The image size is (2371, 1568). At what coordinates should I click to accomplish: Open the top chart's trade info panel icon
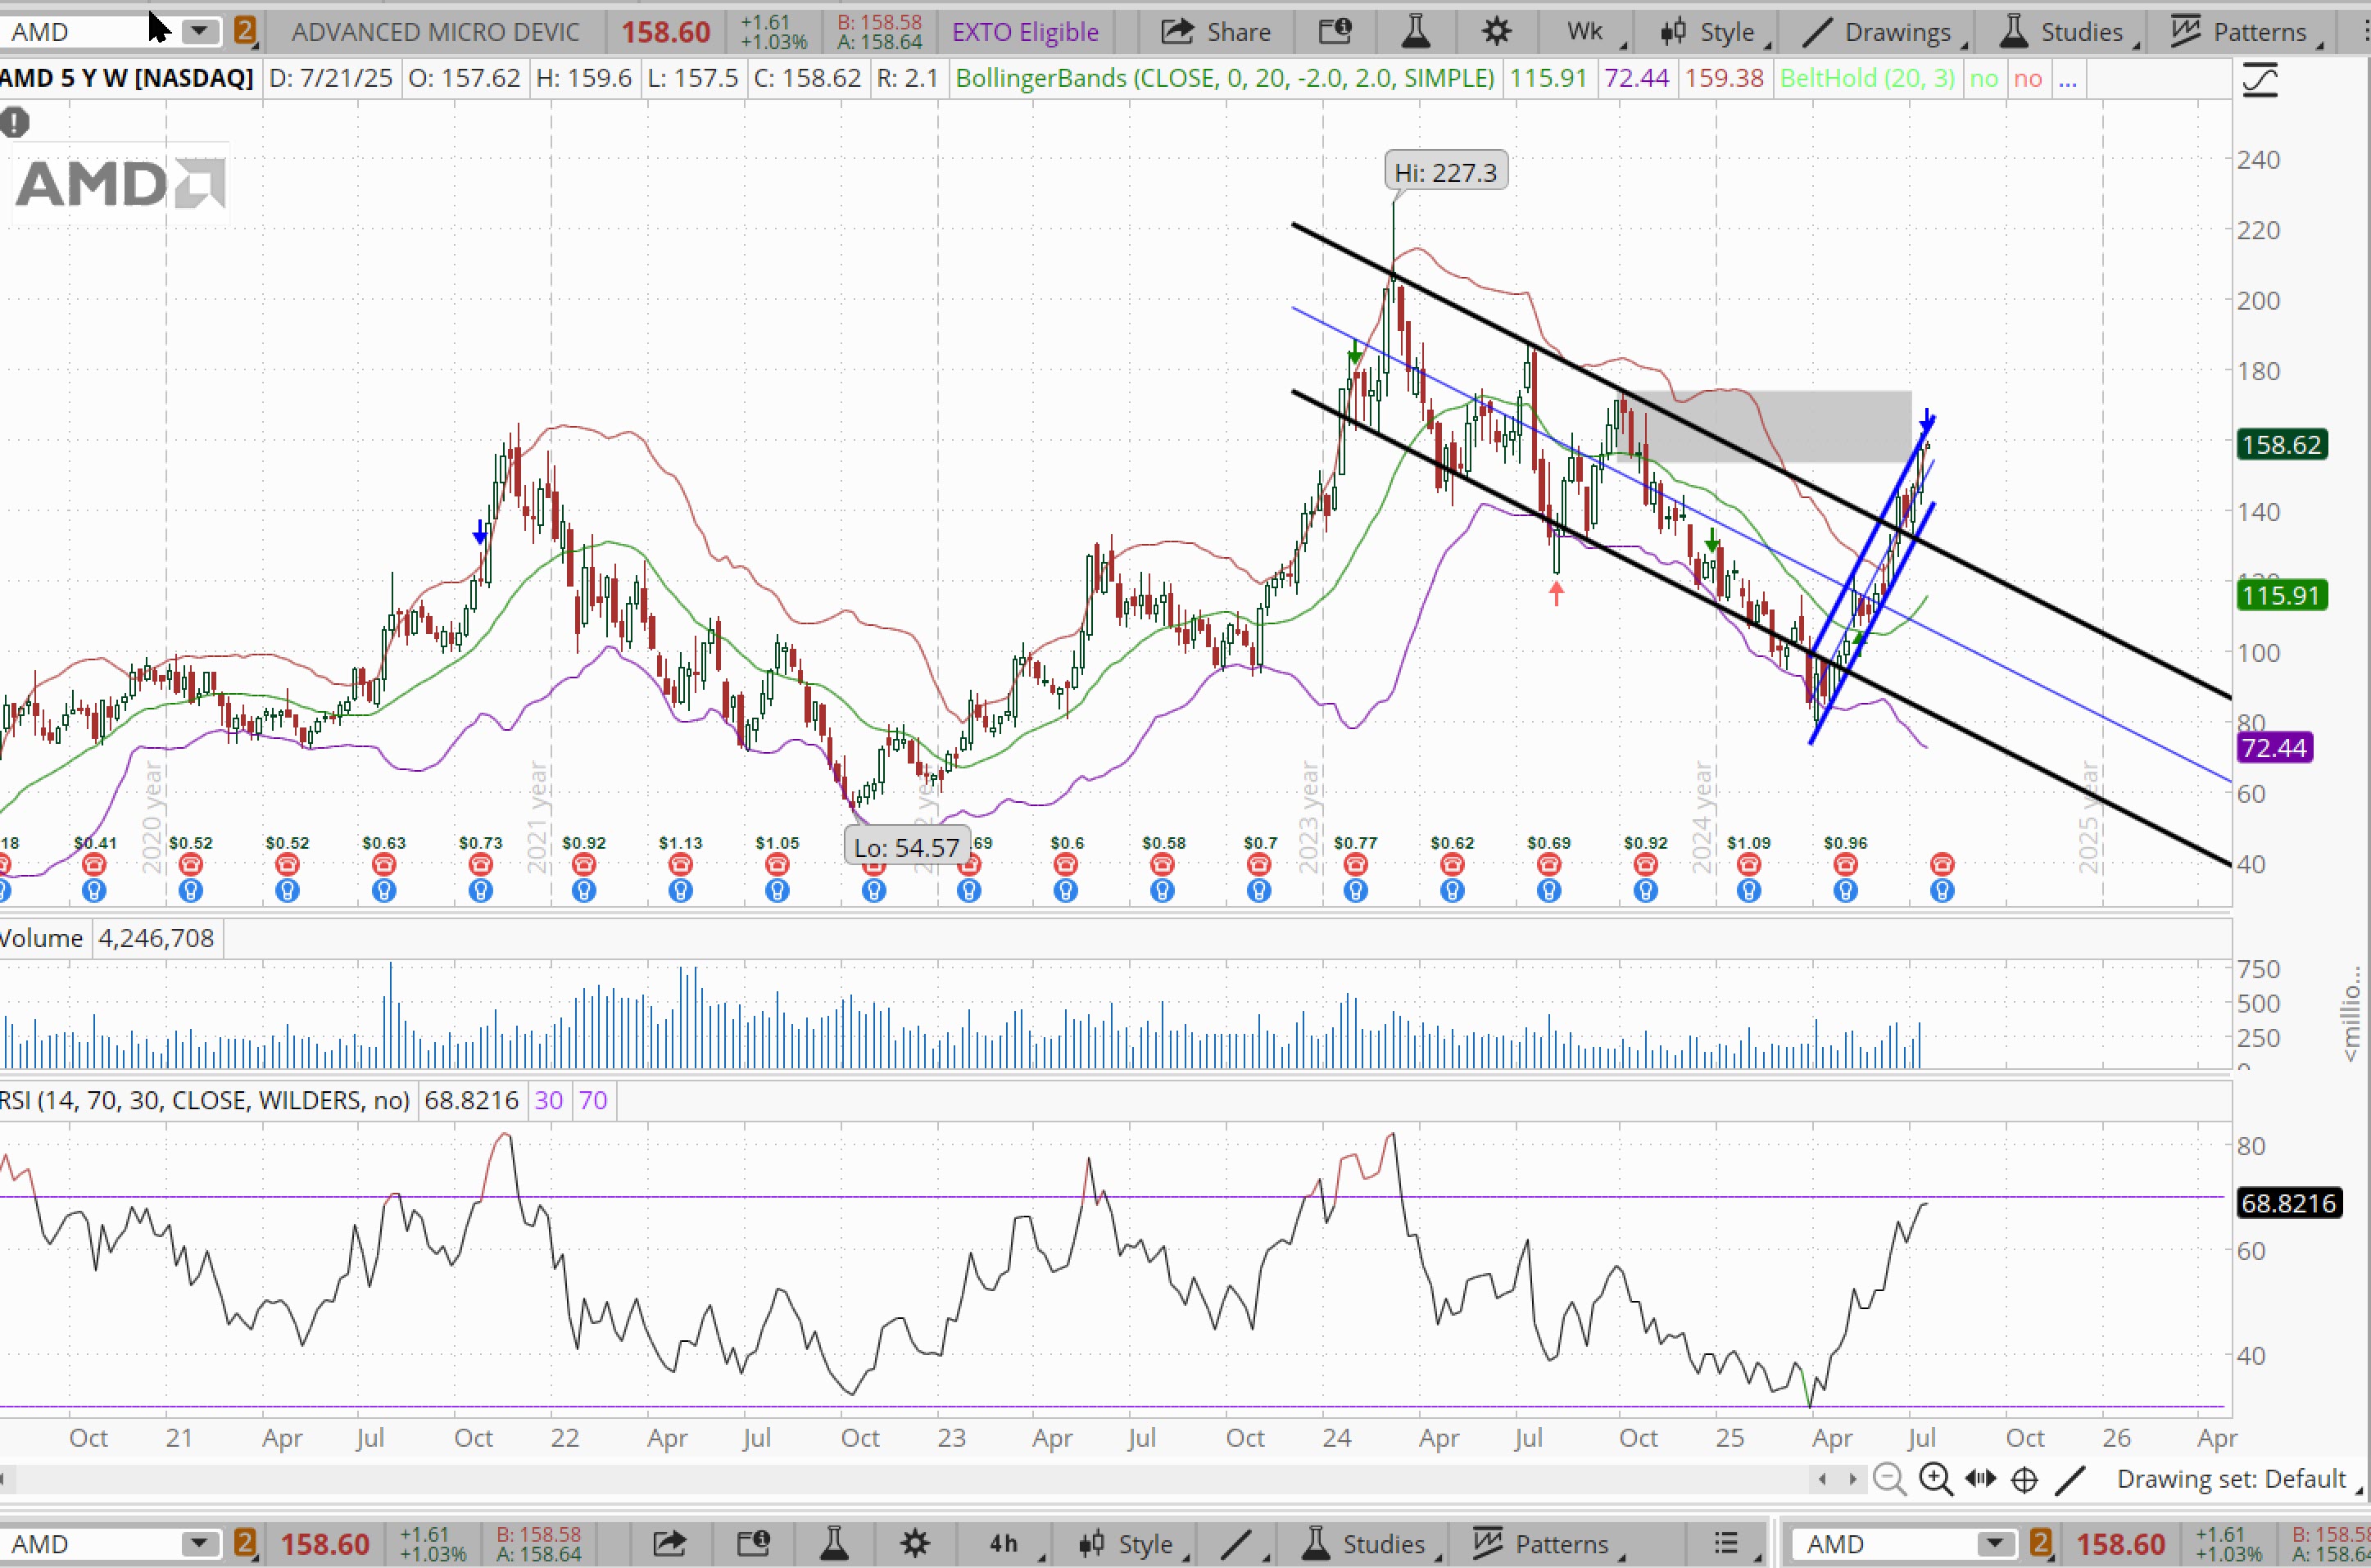(x=1335, y=32)
